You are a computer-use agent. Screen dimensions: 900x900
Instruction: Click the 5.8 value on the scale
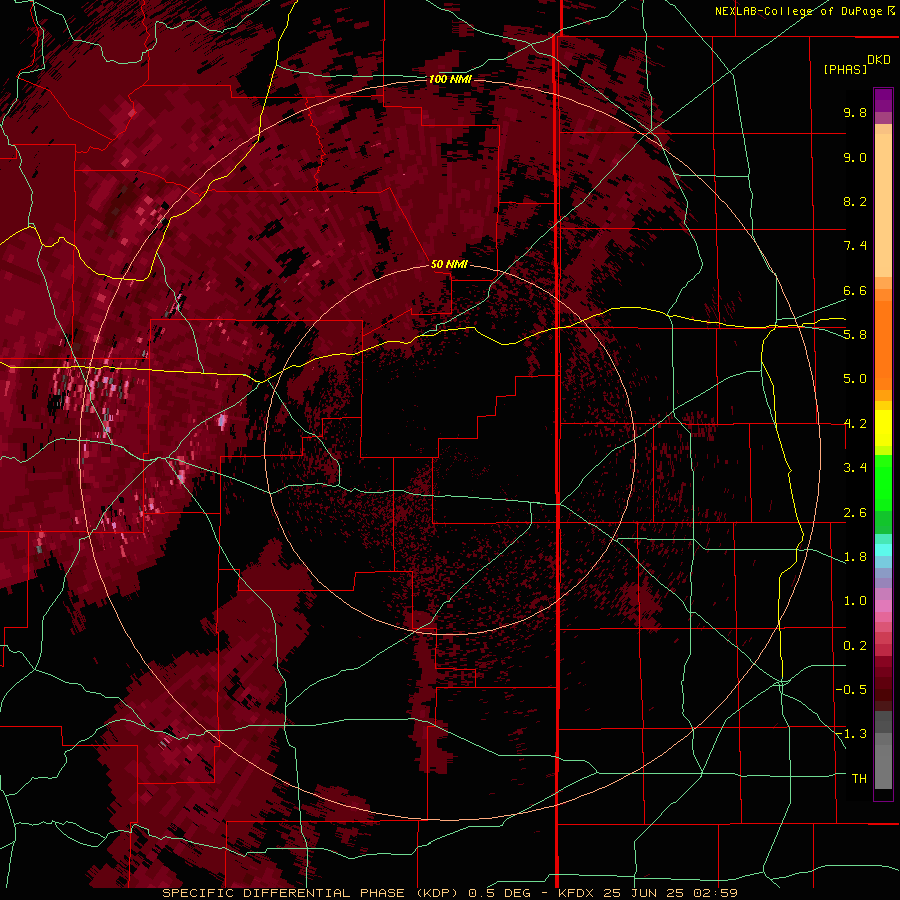pos(855,335)
